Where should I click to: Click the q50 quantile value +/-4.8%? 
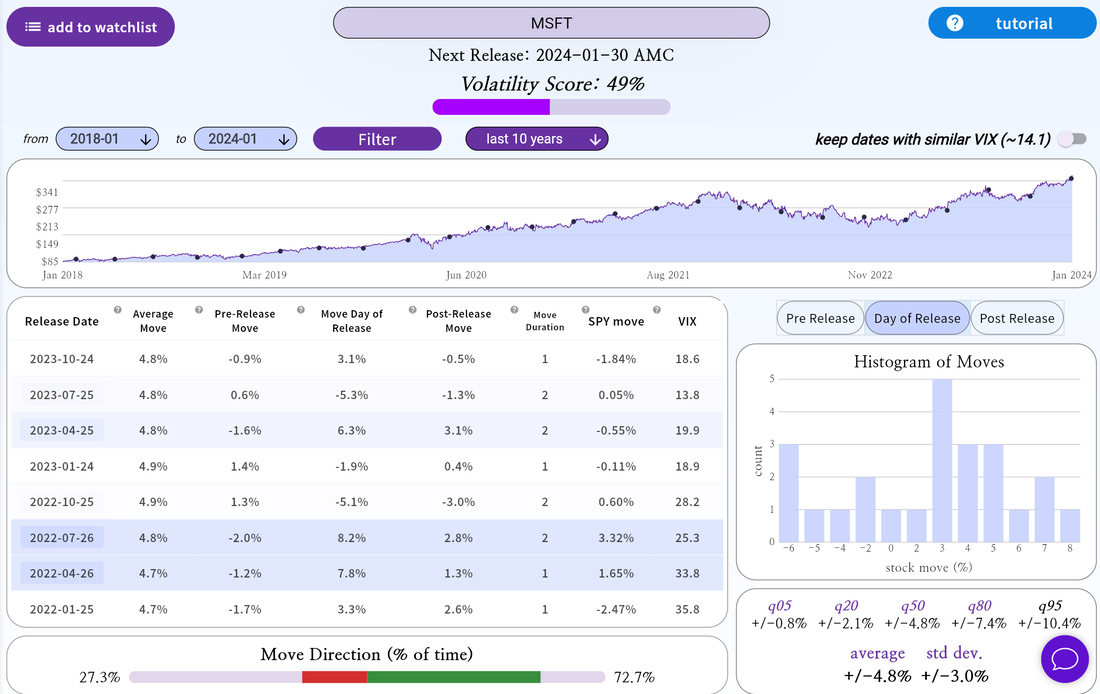pyautogui.click(x=912, y=623)
